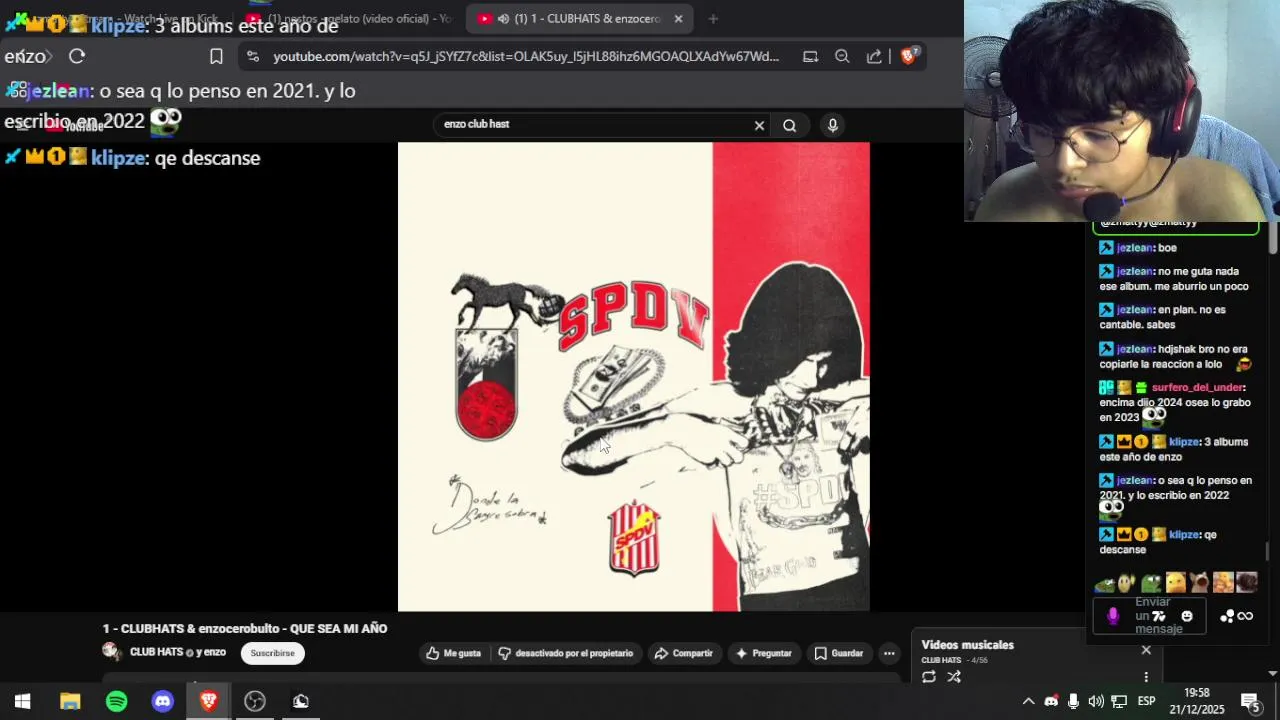The height and width of the screenshot is (720, 1280).
Task: Subscribe with the Suscribirse button
Action: coord(272,653)
